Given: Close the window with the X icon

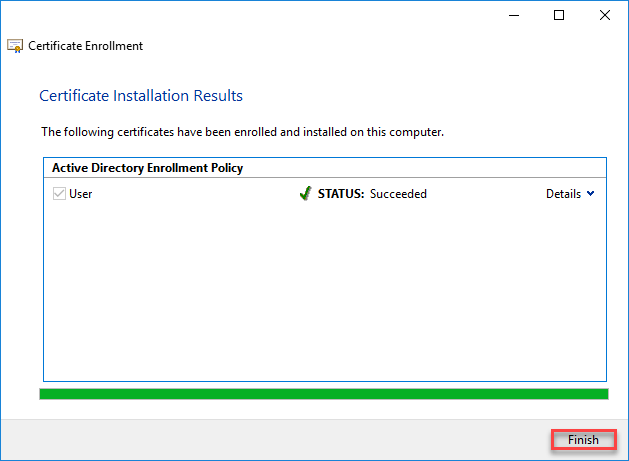Looking at the screenshot, I should tap(605, 15).
